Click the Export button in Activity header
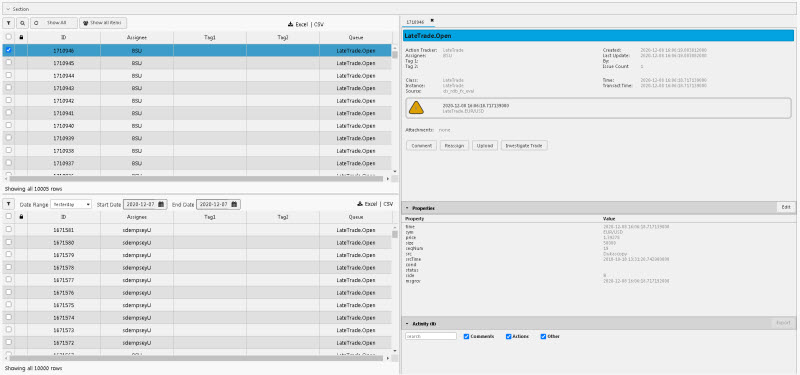Screen dimensions: 800x375 click(783, 322)
